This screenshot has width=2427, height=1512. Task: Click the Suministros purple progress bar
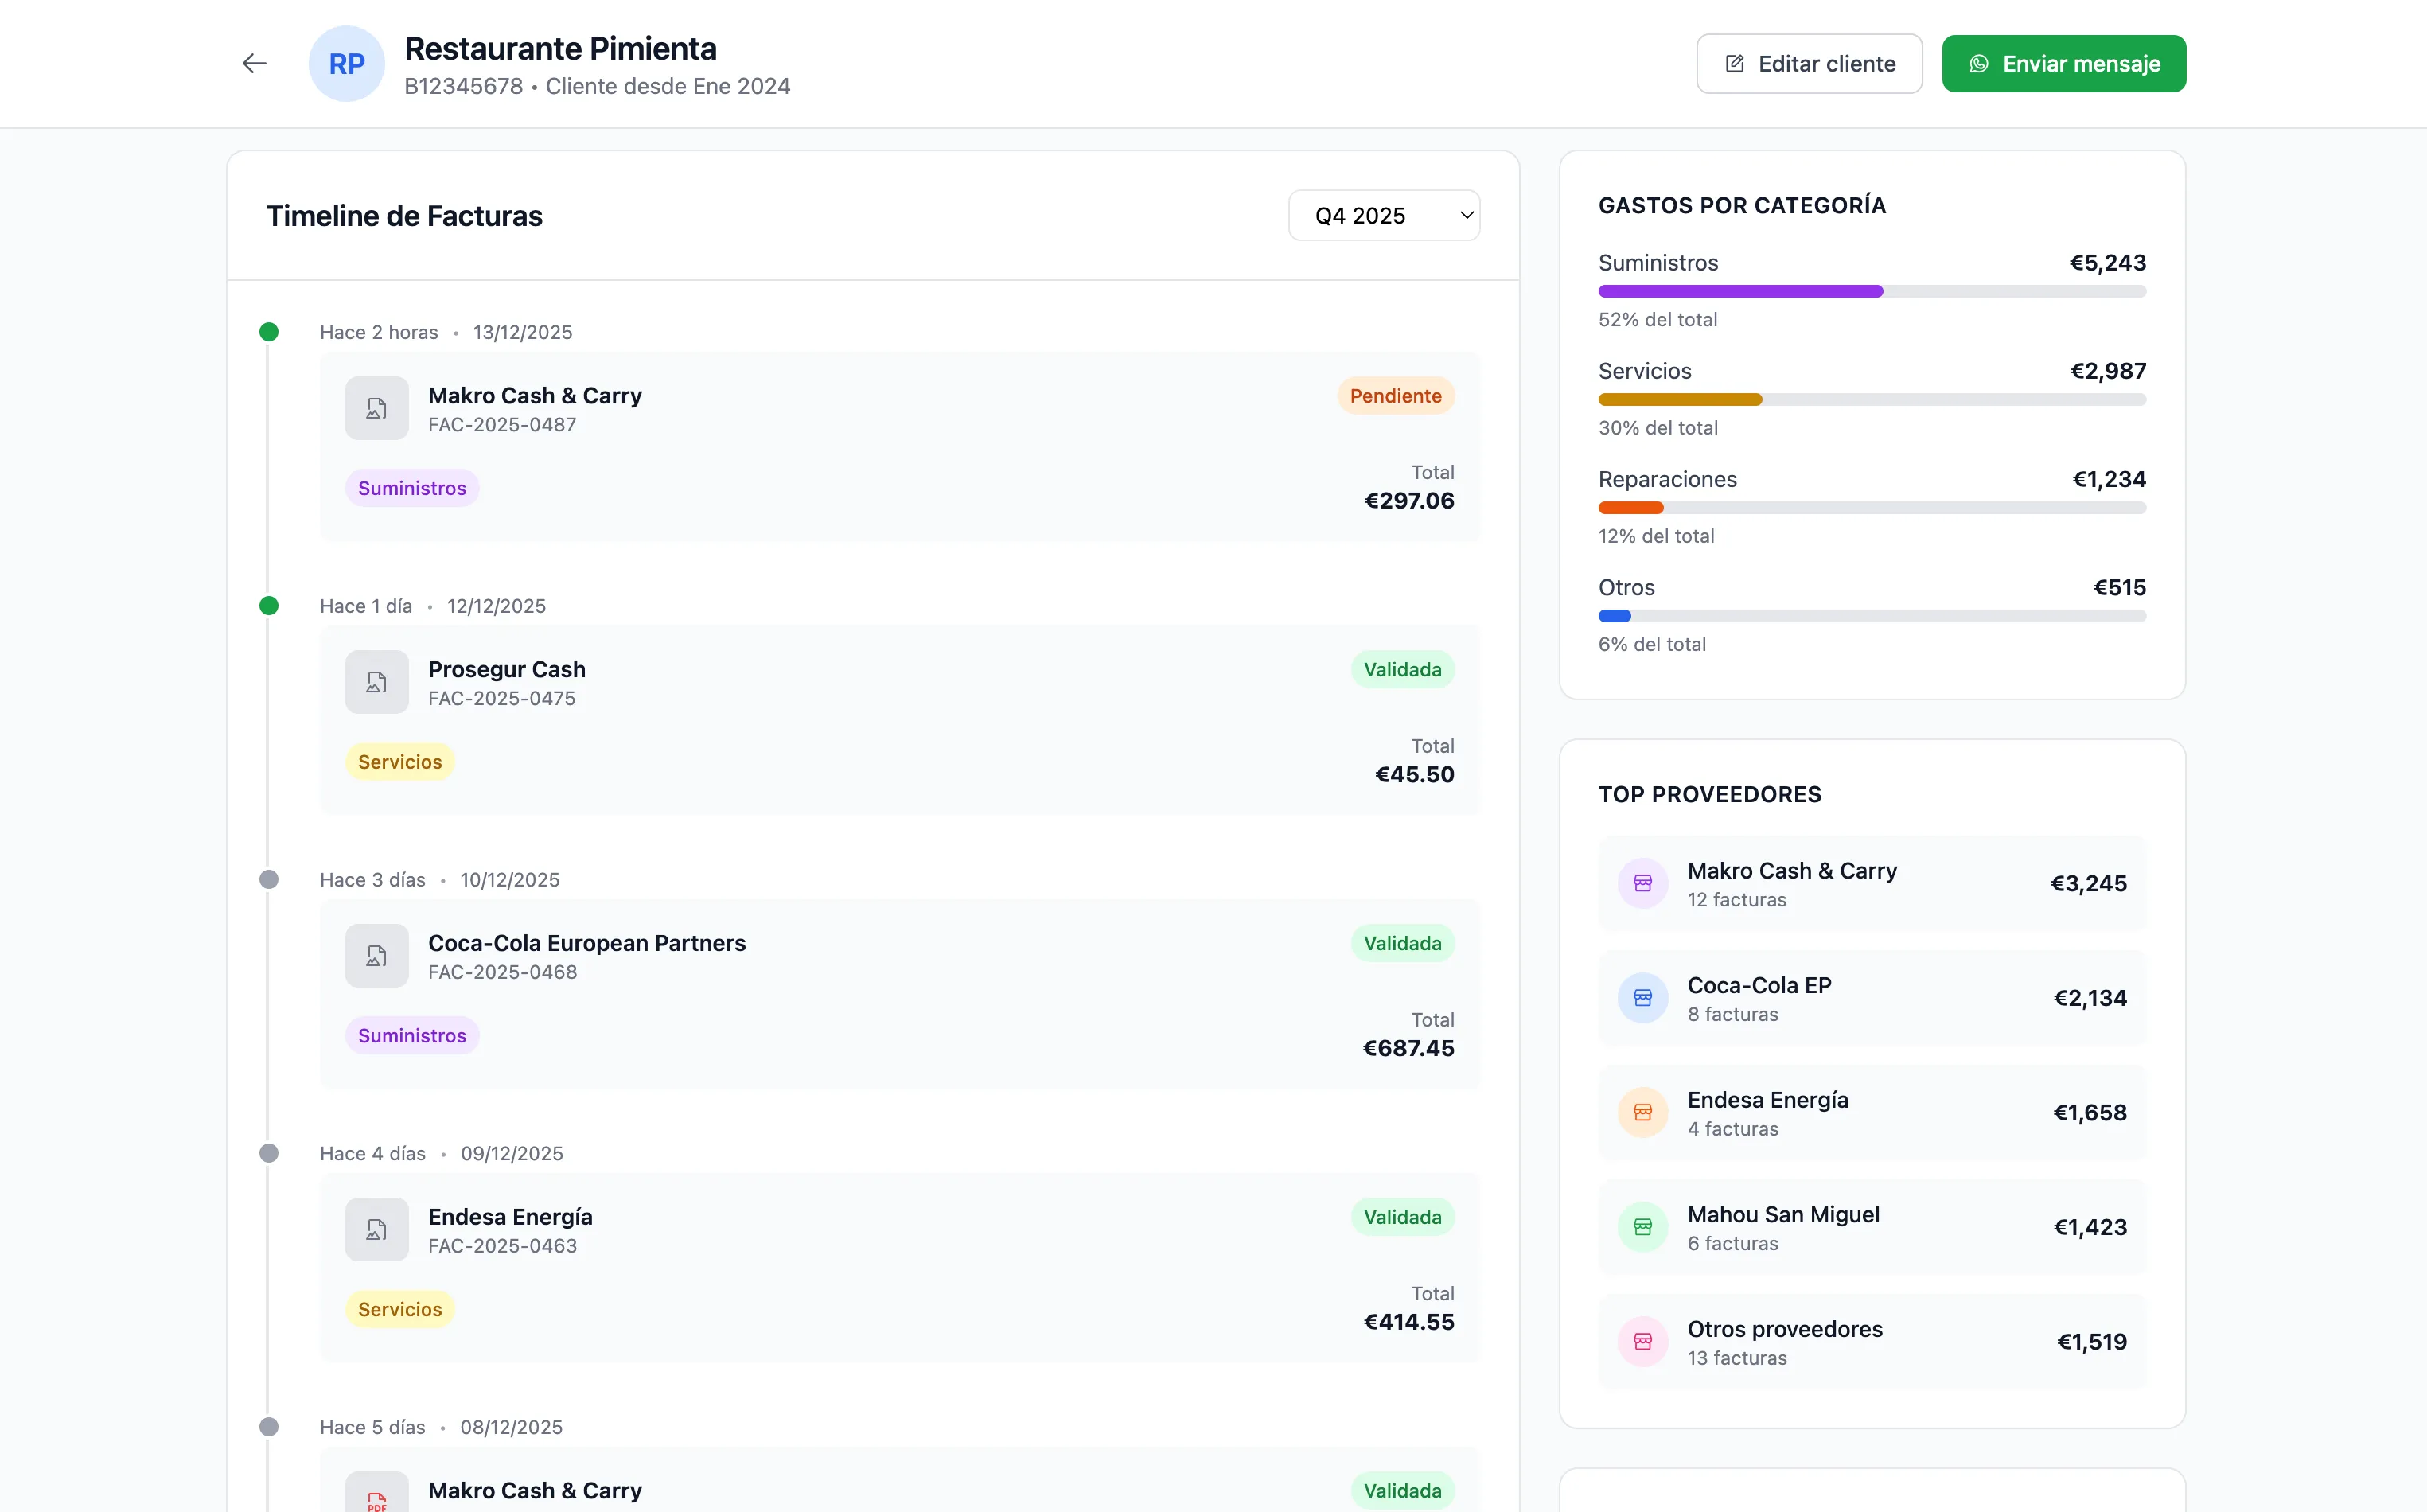coord(1740,292)
